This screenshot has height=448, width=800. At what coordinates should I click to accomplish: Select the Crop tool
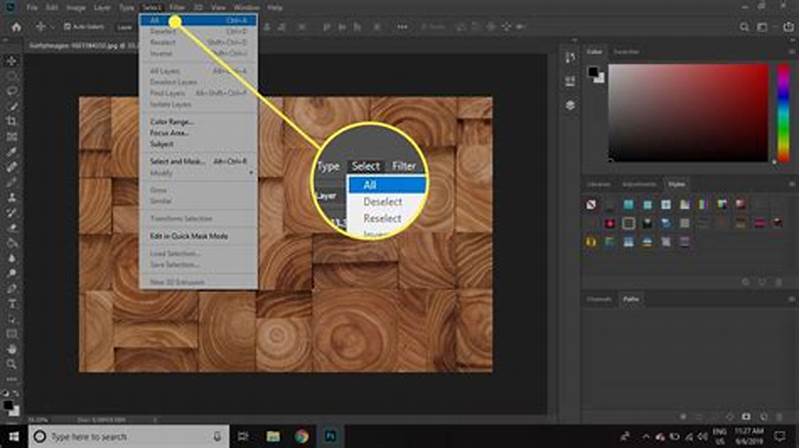pyautogui.click(x=11, y=121)
